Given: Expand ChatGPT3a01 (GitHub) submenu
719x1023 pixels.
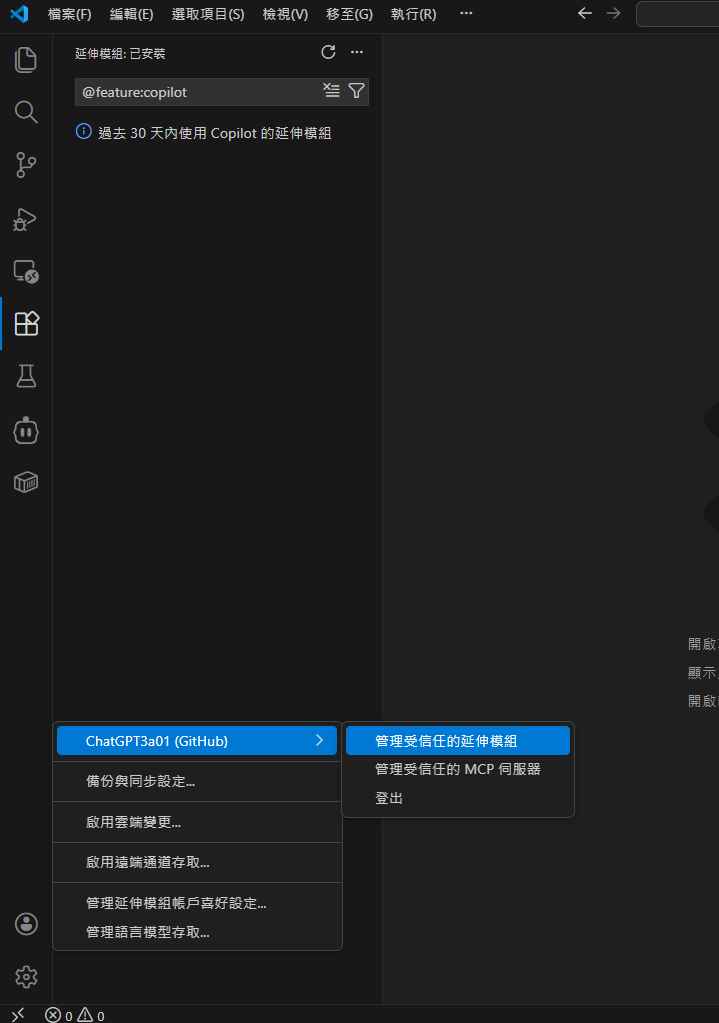Looking at the screenshot, I should tap(197, 741).
